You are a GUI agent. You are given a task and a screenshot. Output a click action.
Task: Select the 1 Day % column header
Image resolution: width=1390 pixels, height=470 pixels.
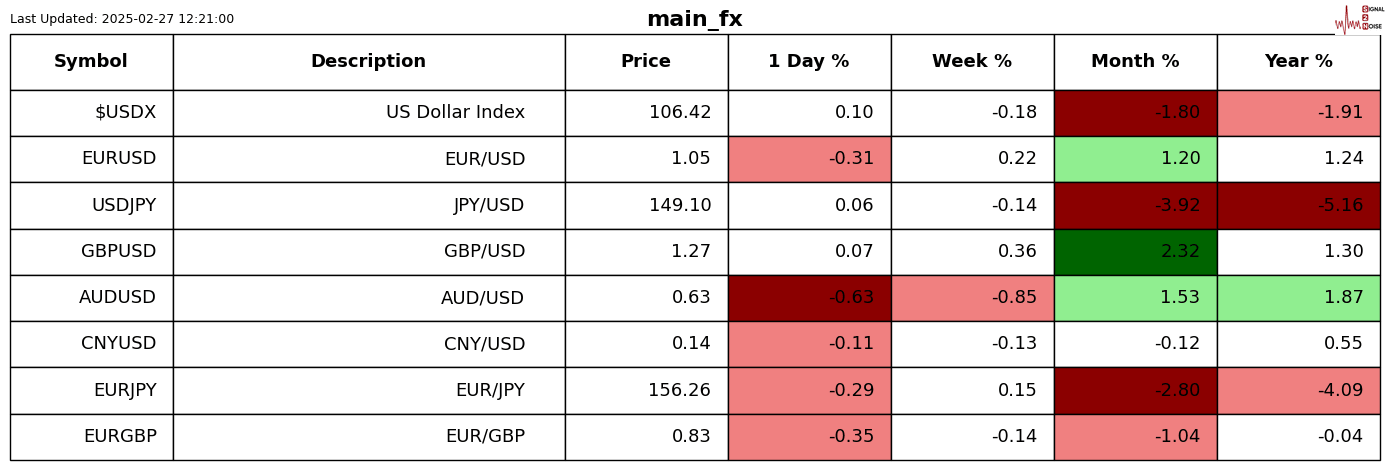pyautogui.click(x=809, y=62)
